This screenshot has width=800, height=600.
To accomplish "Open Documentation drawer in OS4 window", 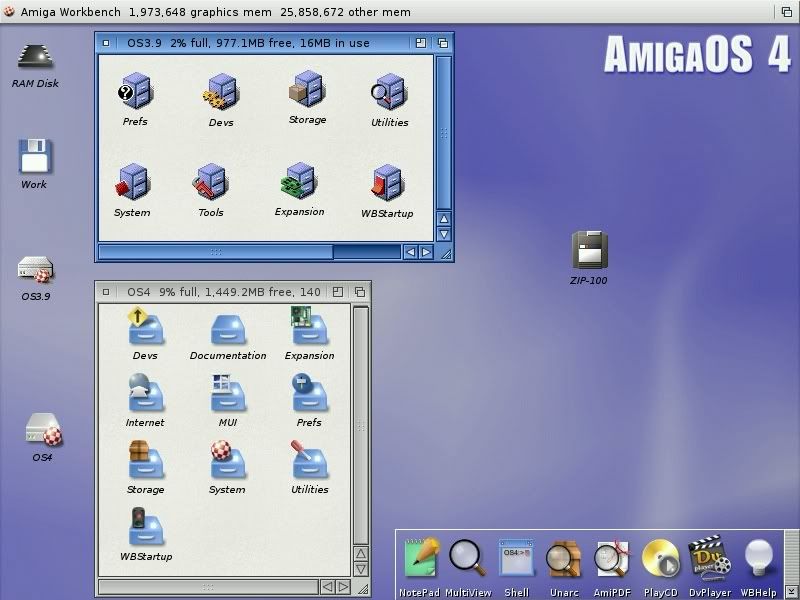I will [x=228, y=337].
